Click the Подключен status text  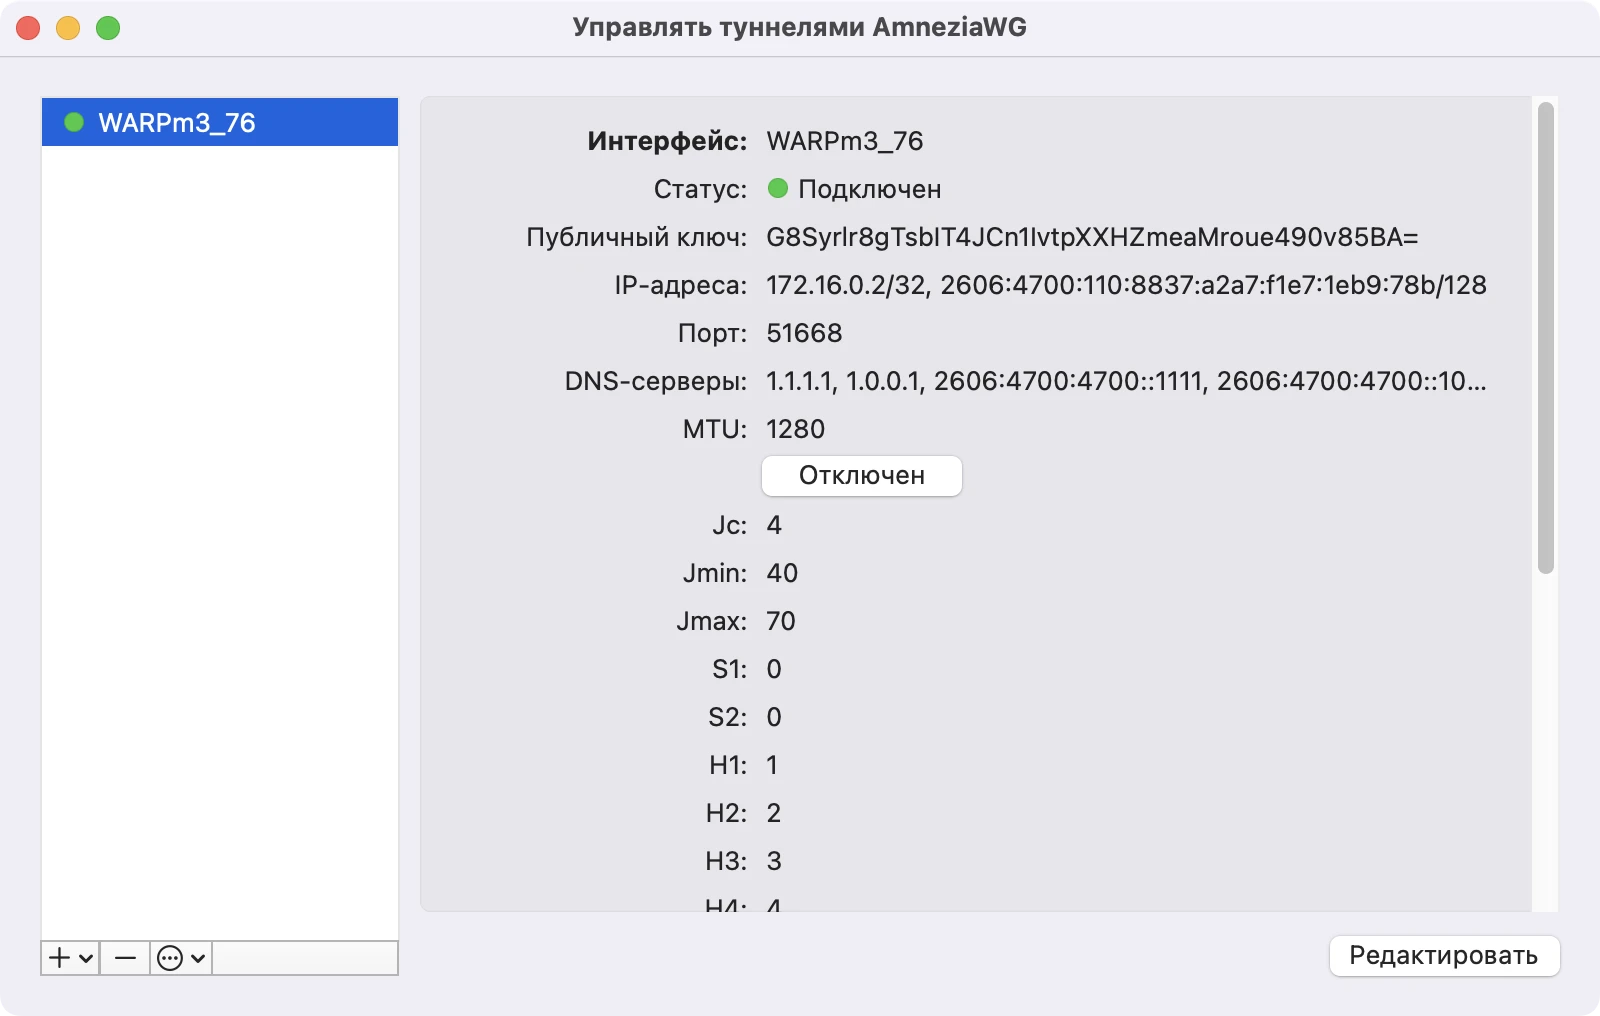[x=870, y=189]
